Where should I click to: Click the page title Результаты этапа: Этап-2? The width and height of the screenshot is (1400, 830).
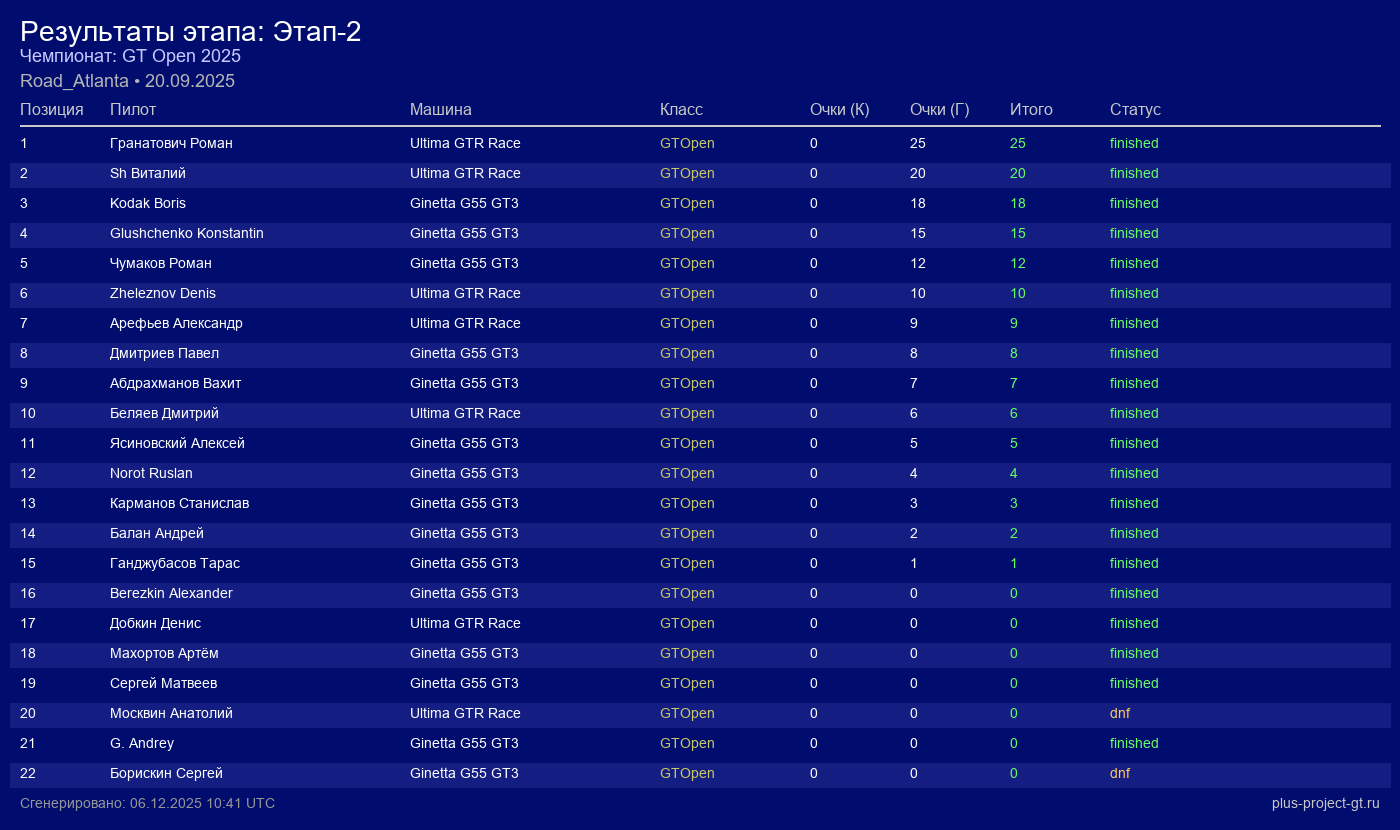click(190, 32)
